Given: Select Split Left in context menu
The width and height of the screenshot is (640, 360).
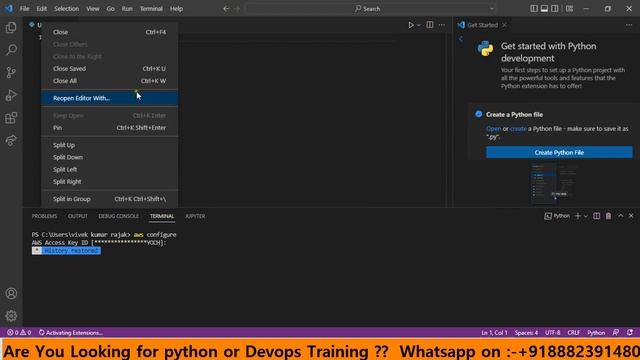Looking at the screenshot, I should pos(109,169).
